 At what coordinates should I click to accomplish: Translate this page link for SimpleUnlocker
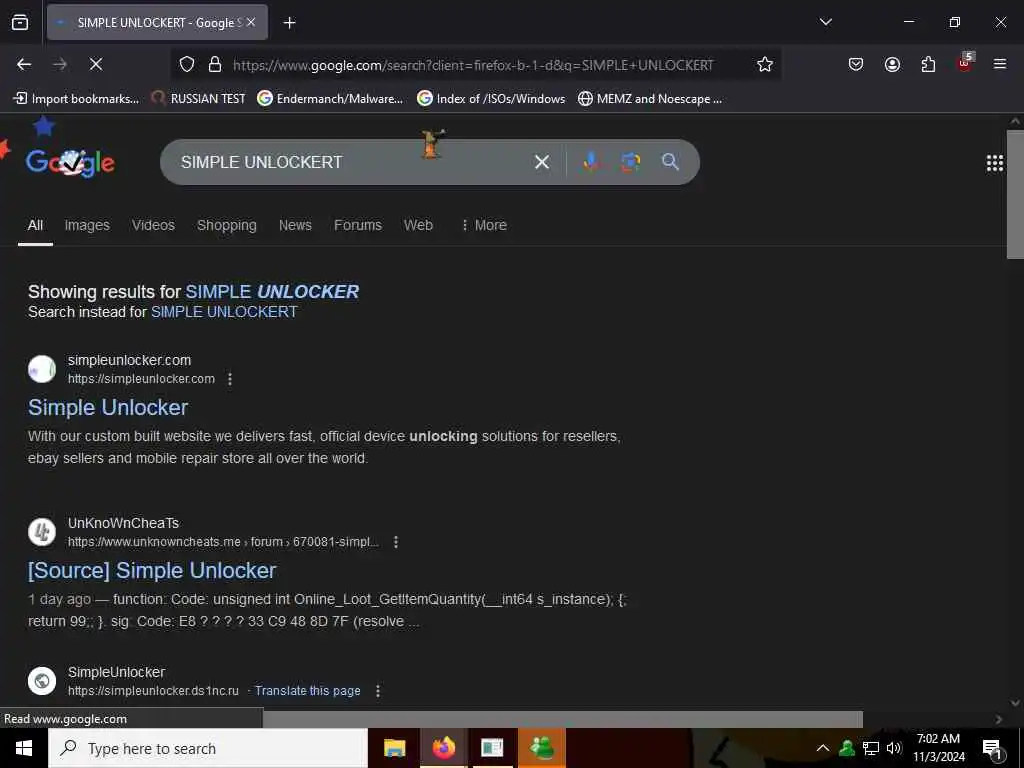[x=308, y=691]
